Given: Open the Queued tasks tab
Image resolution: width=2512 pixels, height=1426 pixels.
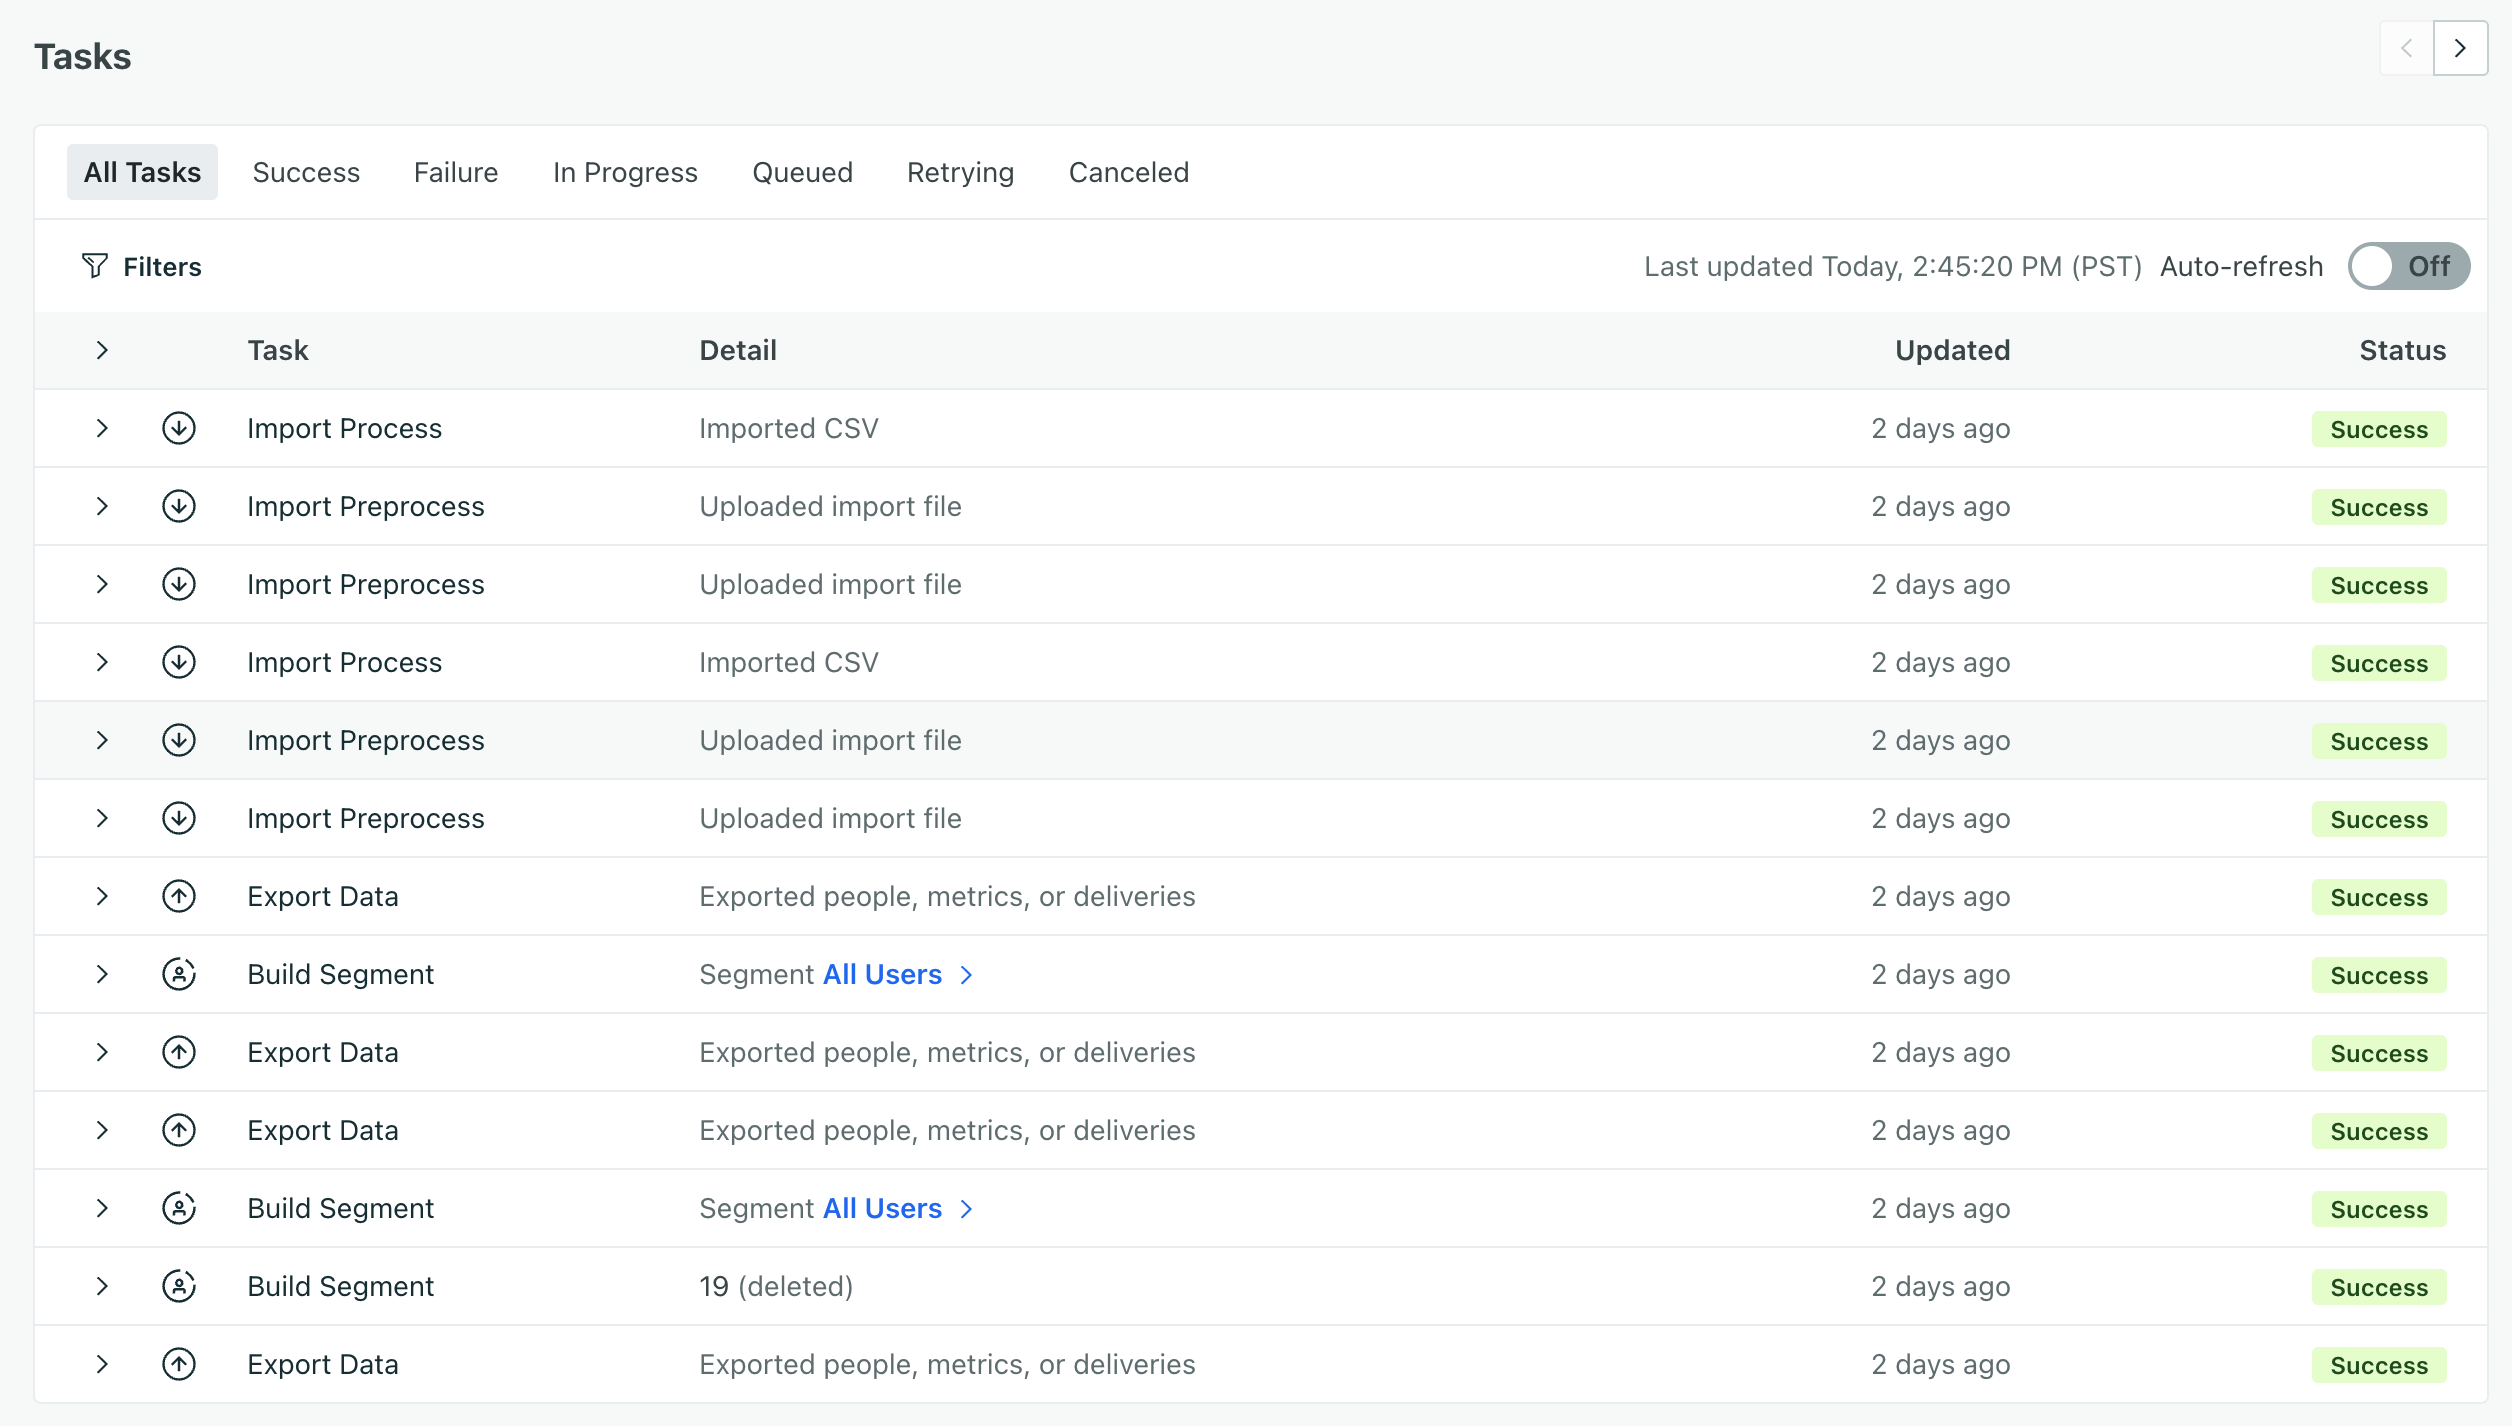Looking at the screenshot, I should [x=802, y=172].
